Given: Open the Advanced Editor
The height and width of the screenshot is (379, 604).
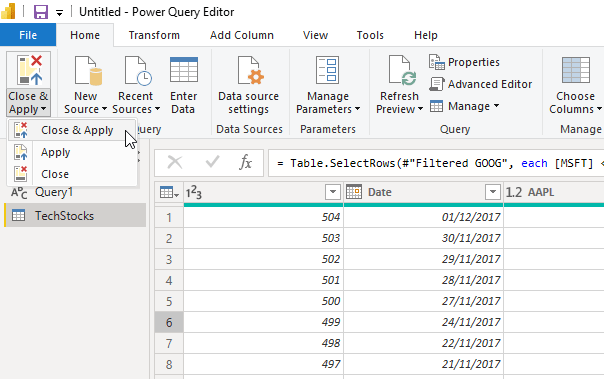Looking at the screenshot, I should (481, 84).
